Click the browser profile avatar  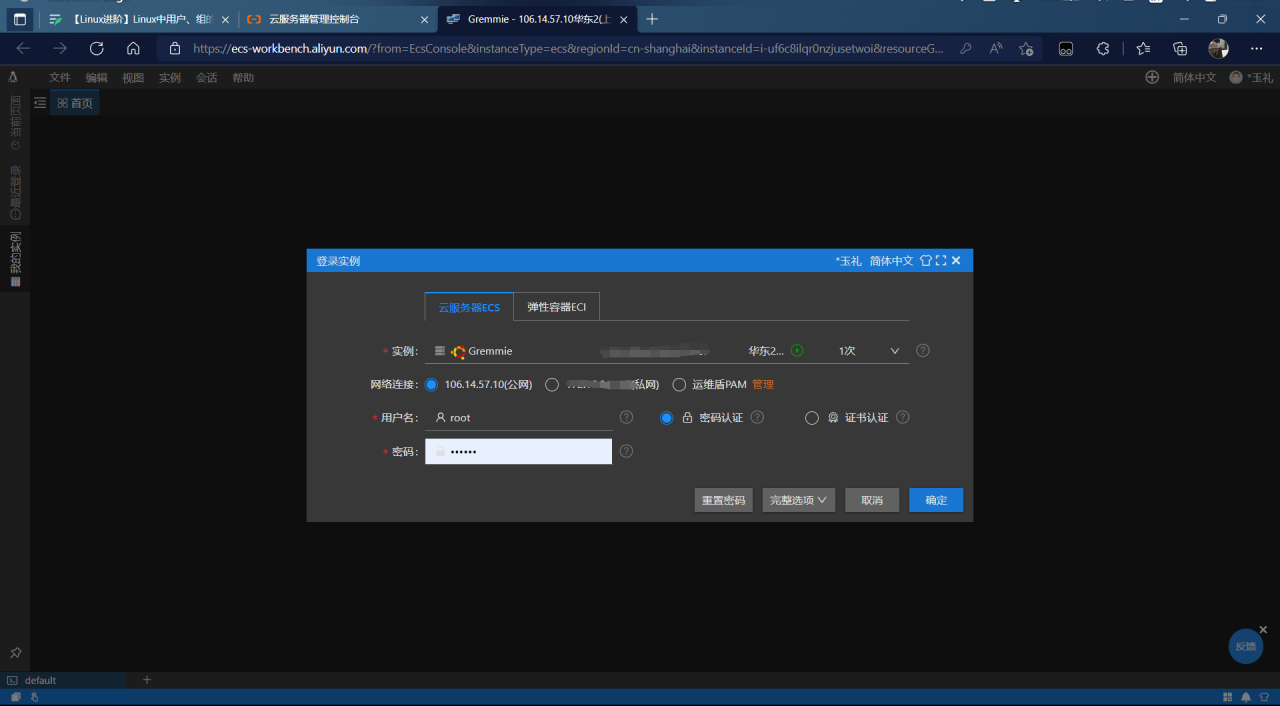(1218, 48)
